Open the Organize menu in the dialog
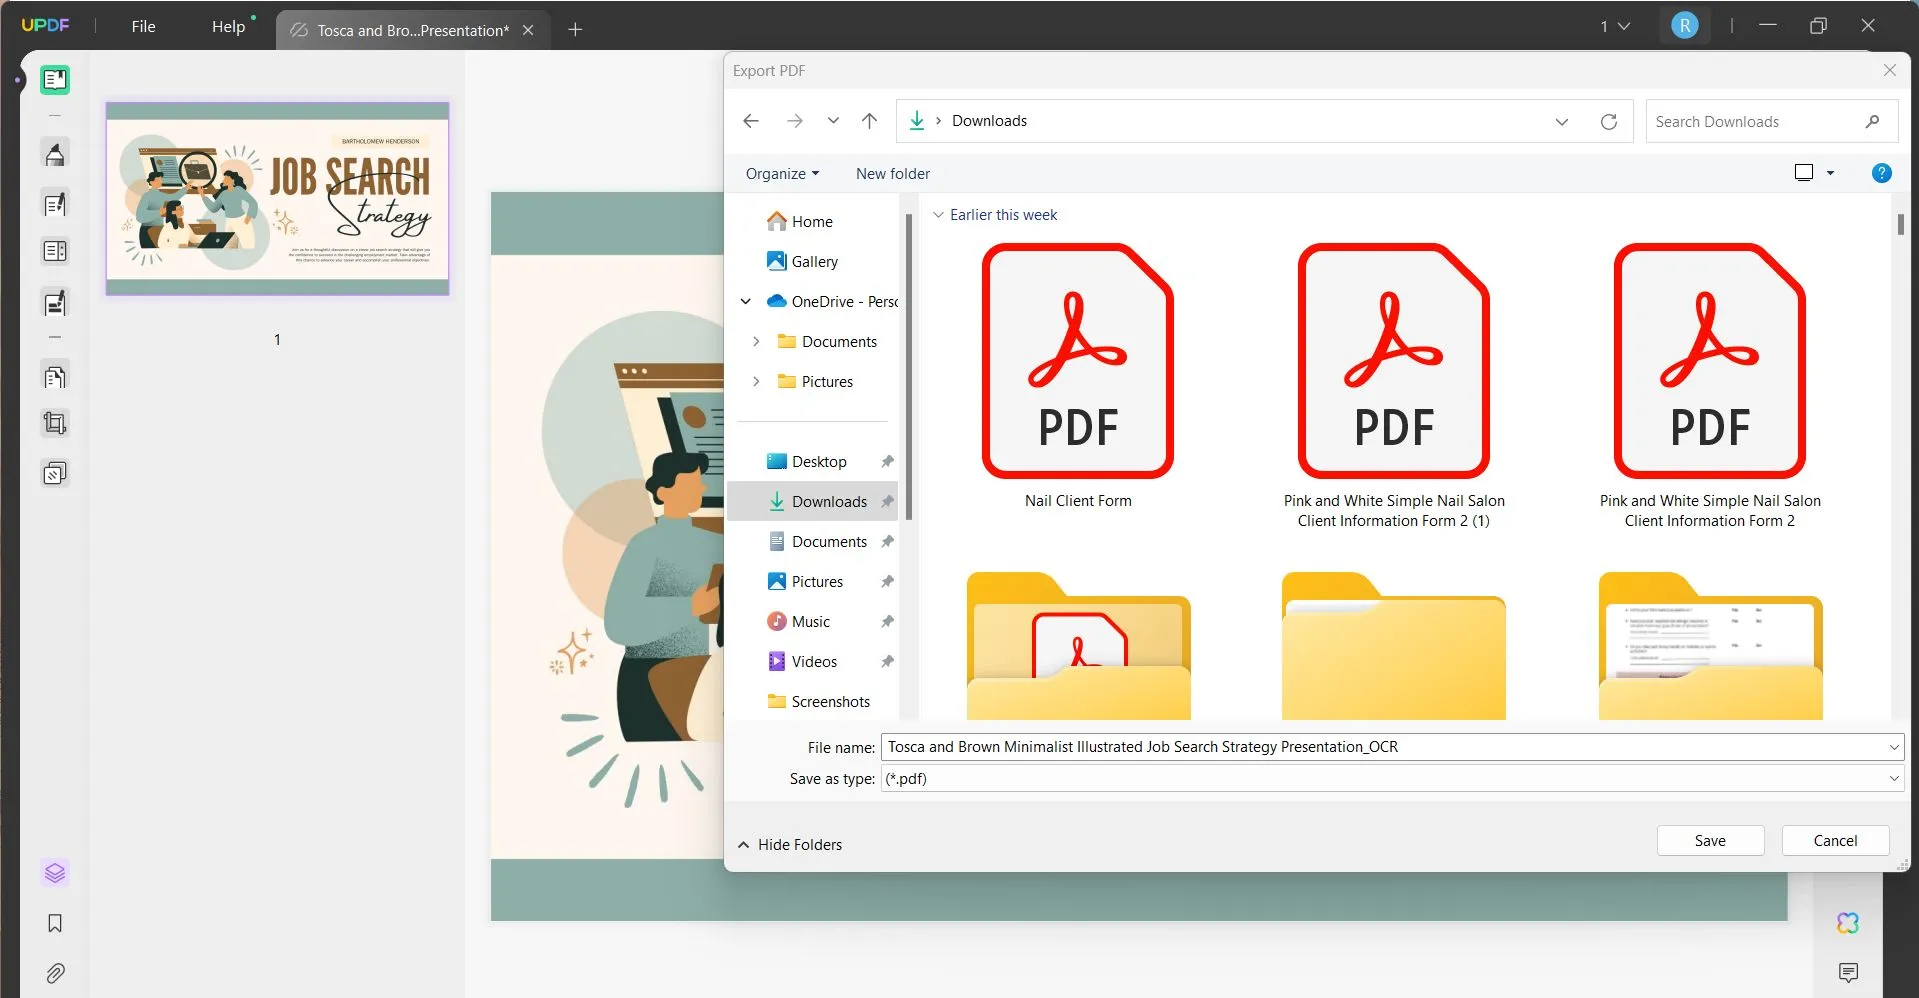Image resolution: width=1919 pixels, height=998 pixels. coord(781,173)
